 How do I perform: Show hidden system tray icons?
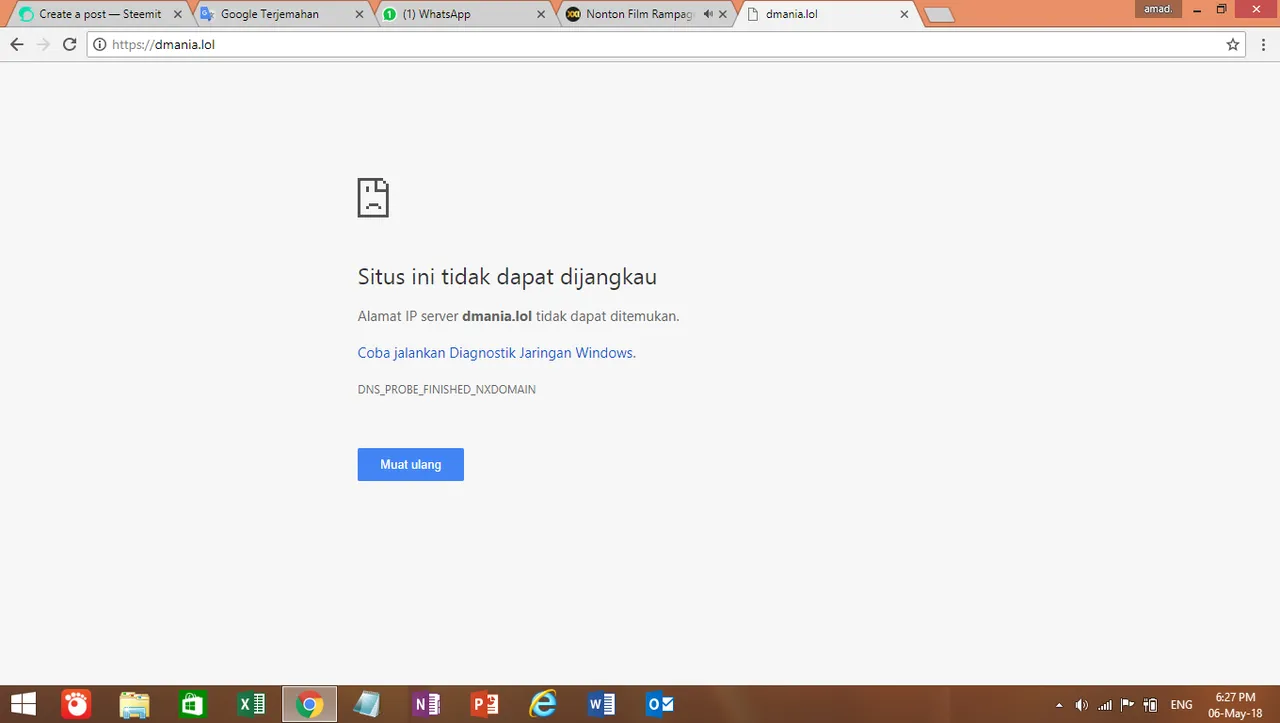point(1059,705)
